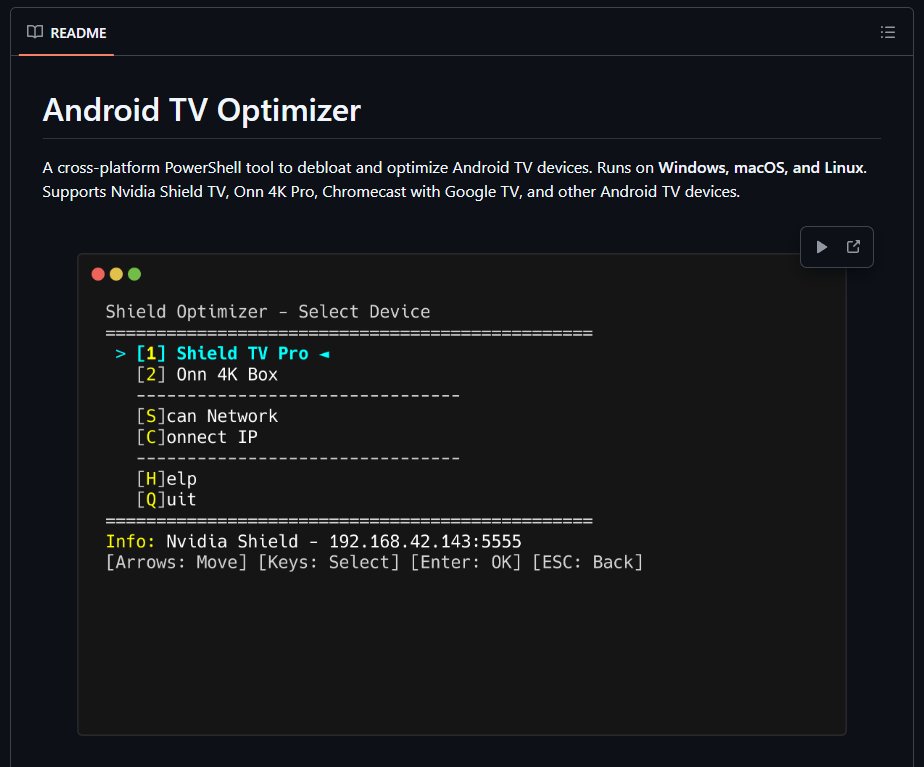Viewport: 924px width, 767px height.
Task: Click "[ESC: Back]" hint text
Action: coord(588,562)
